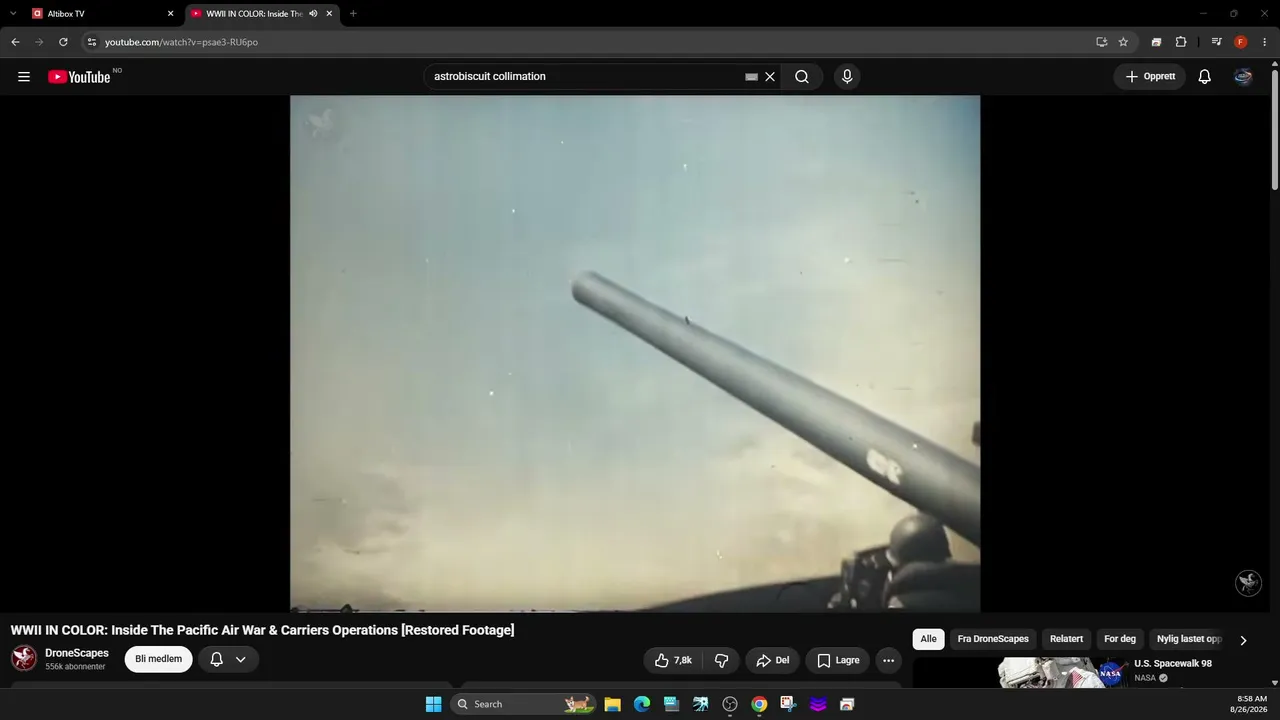Like the video with thumbs up
The width and height of the screenshot is (1280, 720).
click(x=673, y=660)
